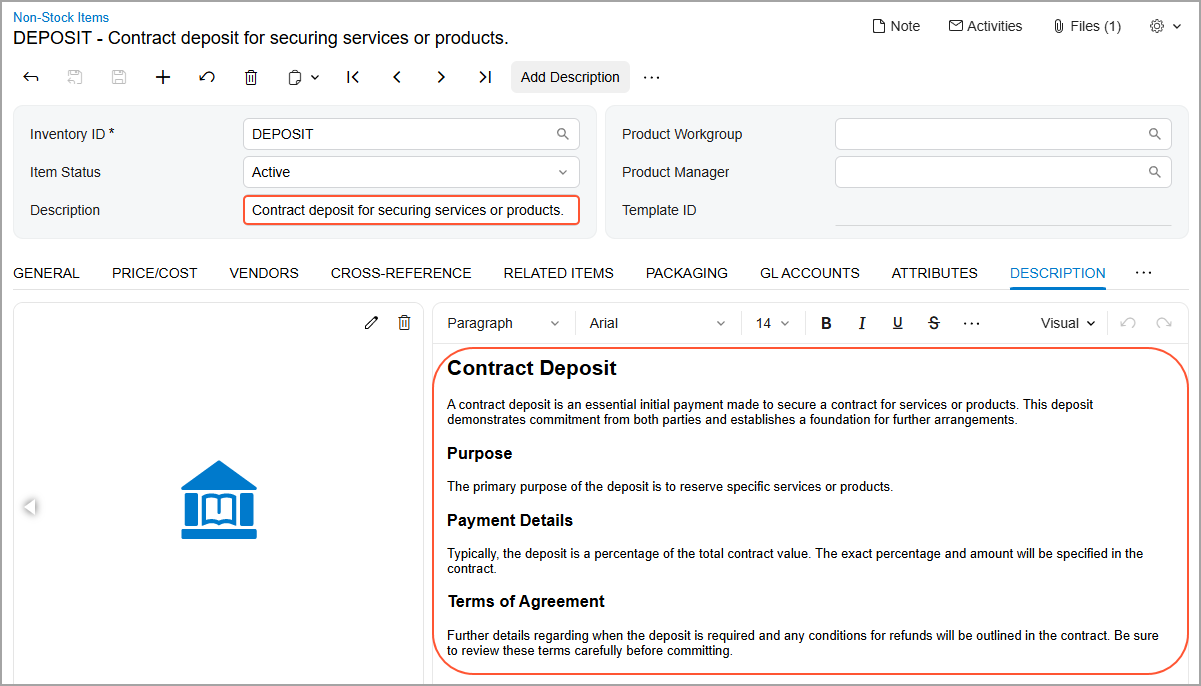Viewport: 1201px width, 686px height.
Task: Go to the next record
Action: [x=441, y=77]
